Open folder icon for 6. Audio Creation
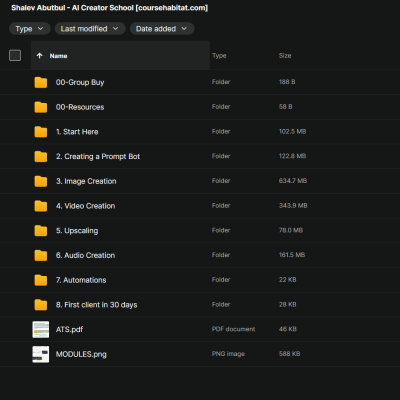400x400 pixels. (41, 255)
